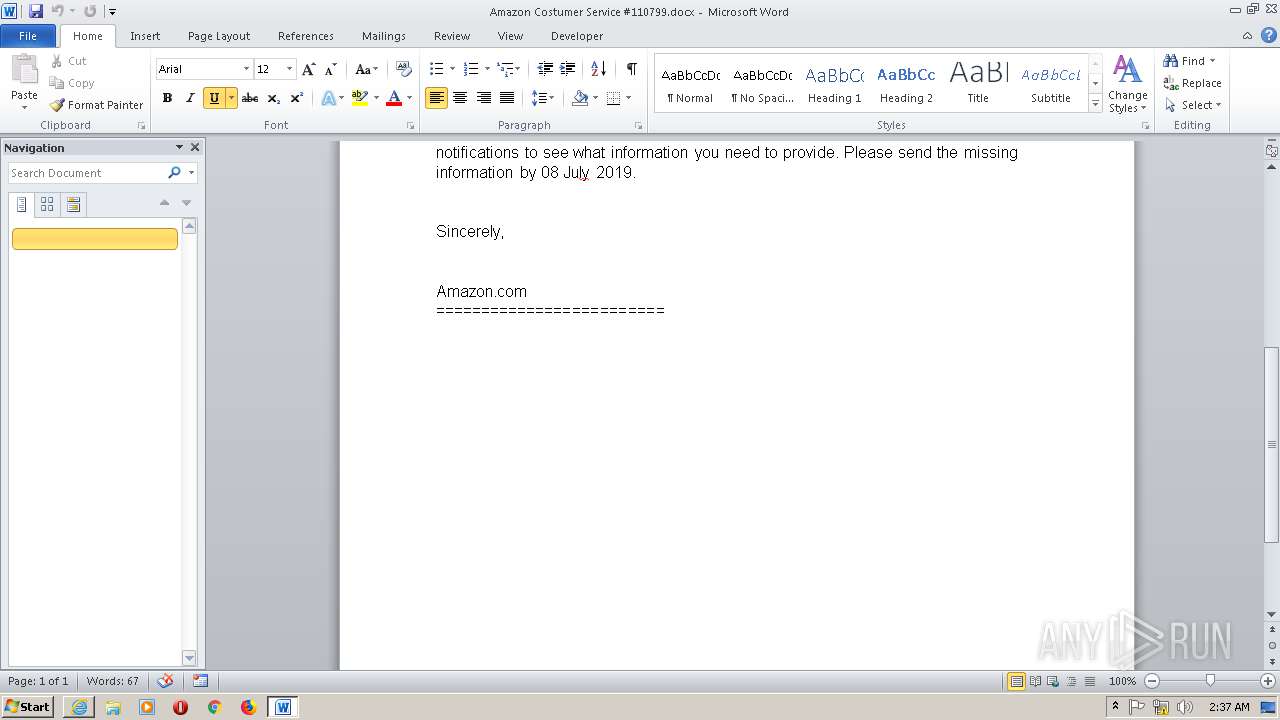Toggle Underline formatting

[213, 98]
